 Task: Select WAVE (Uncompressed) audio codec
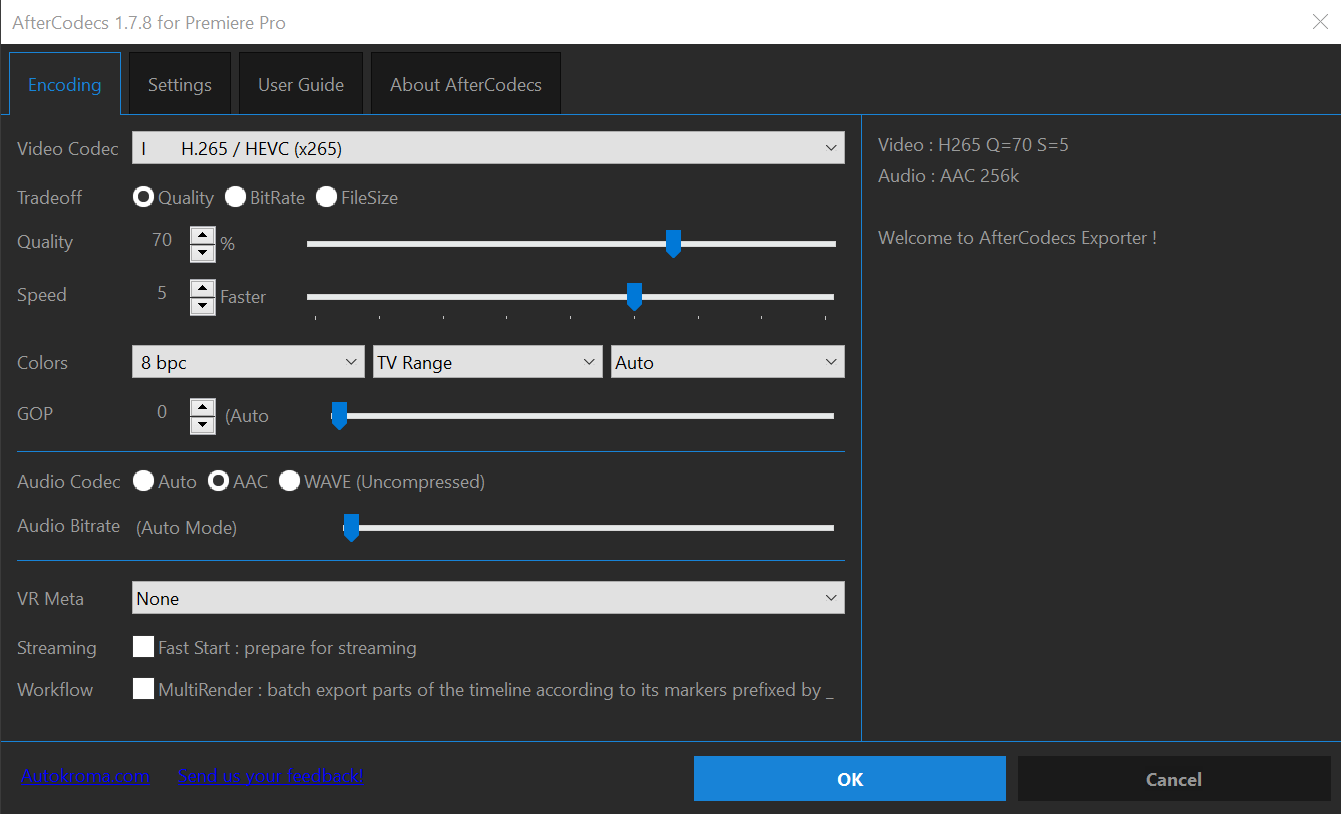[289, 481]
